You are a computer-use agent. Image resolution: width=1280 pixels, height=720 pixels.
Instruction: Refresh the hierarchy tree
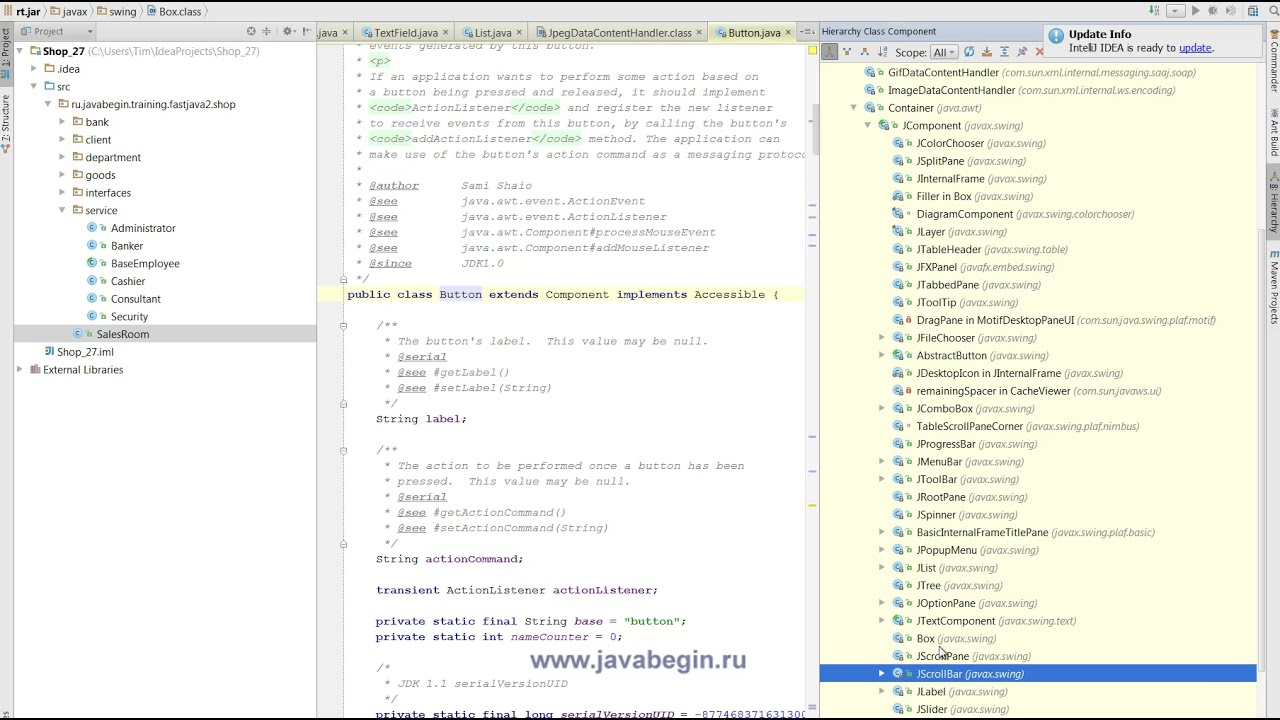[x=969, y=52]
